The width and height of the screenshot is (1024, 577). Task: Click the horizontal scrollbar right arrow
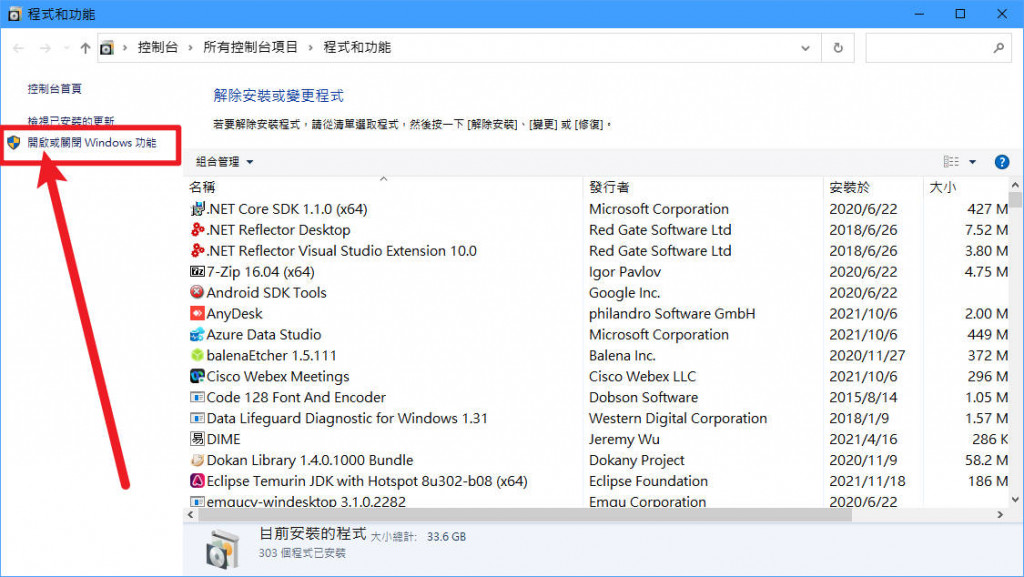[1000, 515]
